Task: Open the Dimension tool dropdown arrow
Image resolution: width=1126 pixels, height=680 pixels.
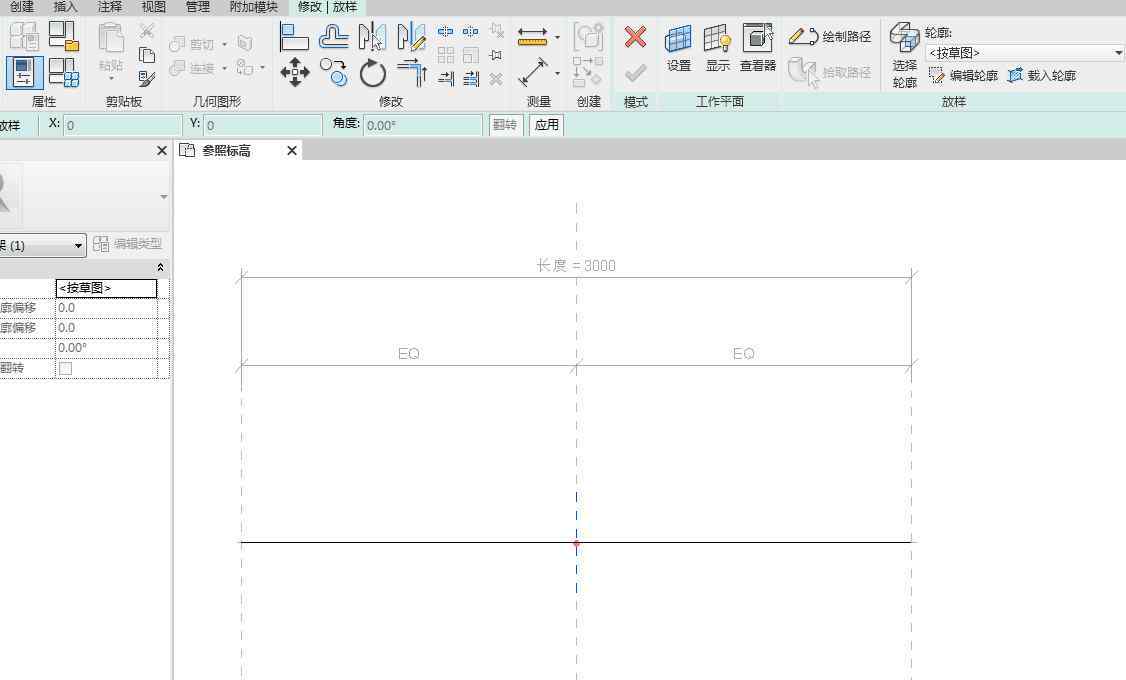Action: 557,73
